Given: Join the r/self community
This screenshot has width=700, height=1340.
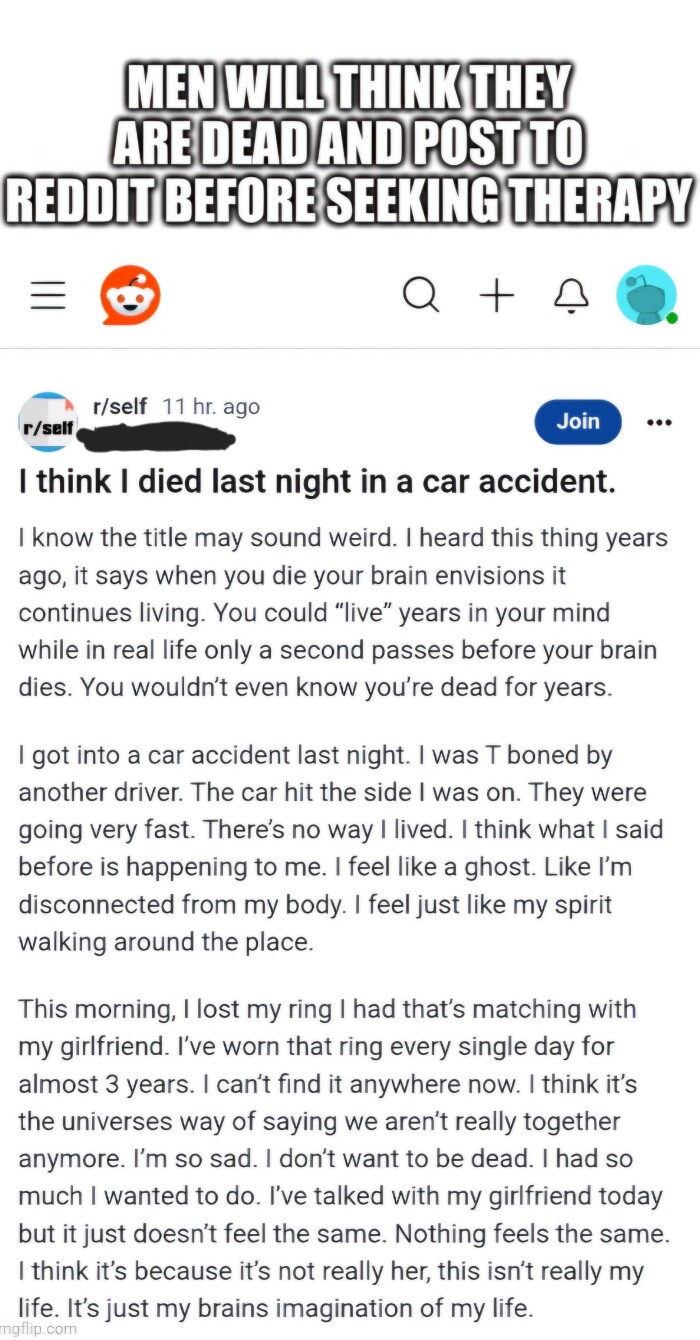Looking at the screenshot, I should click(x=578, y=422).
